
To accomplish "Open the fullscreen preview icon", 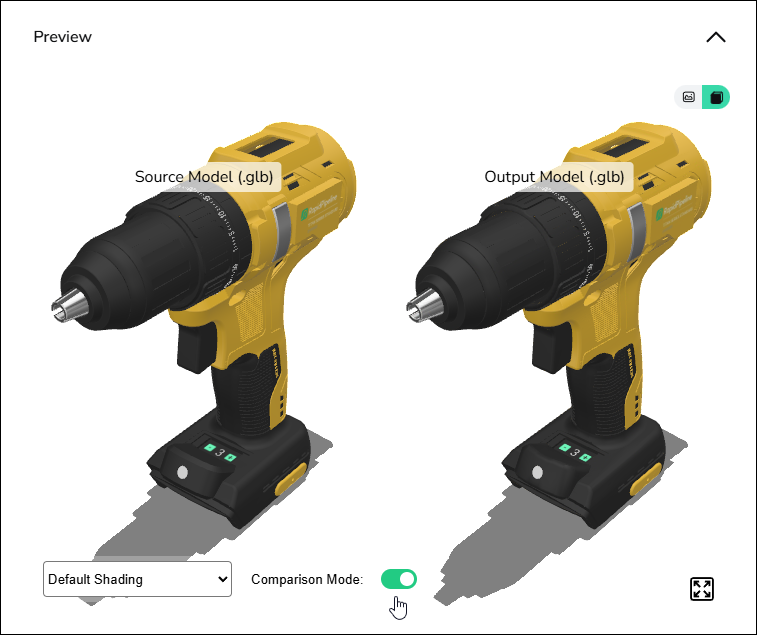I will click(x=702, y=589).
